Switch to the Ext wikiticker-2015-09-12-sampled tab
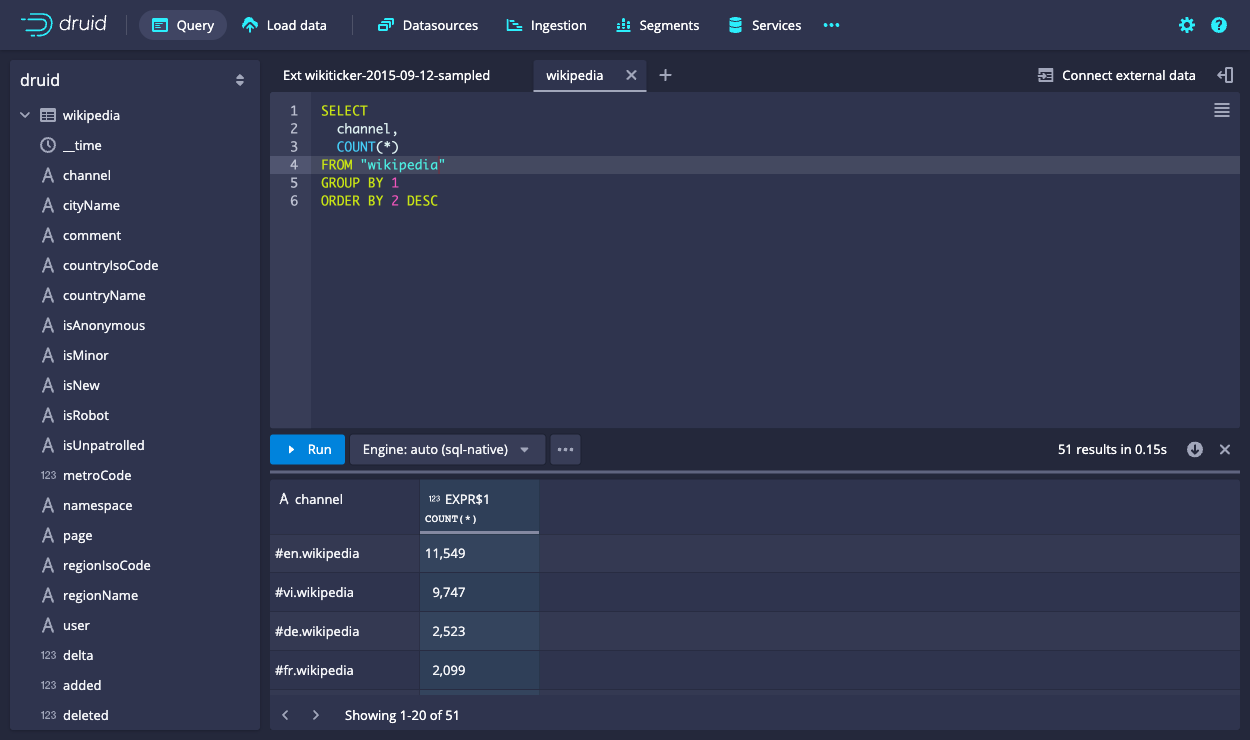The height and width of the screenshot is (740, 1250). 385,74
